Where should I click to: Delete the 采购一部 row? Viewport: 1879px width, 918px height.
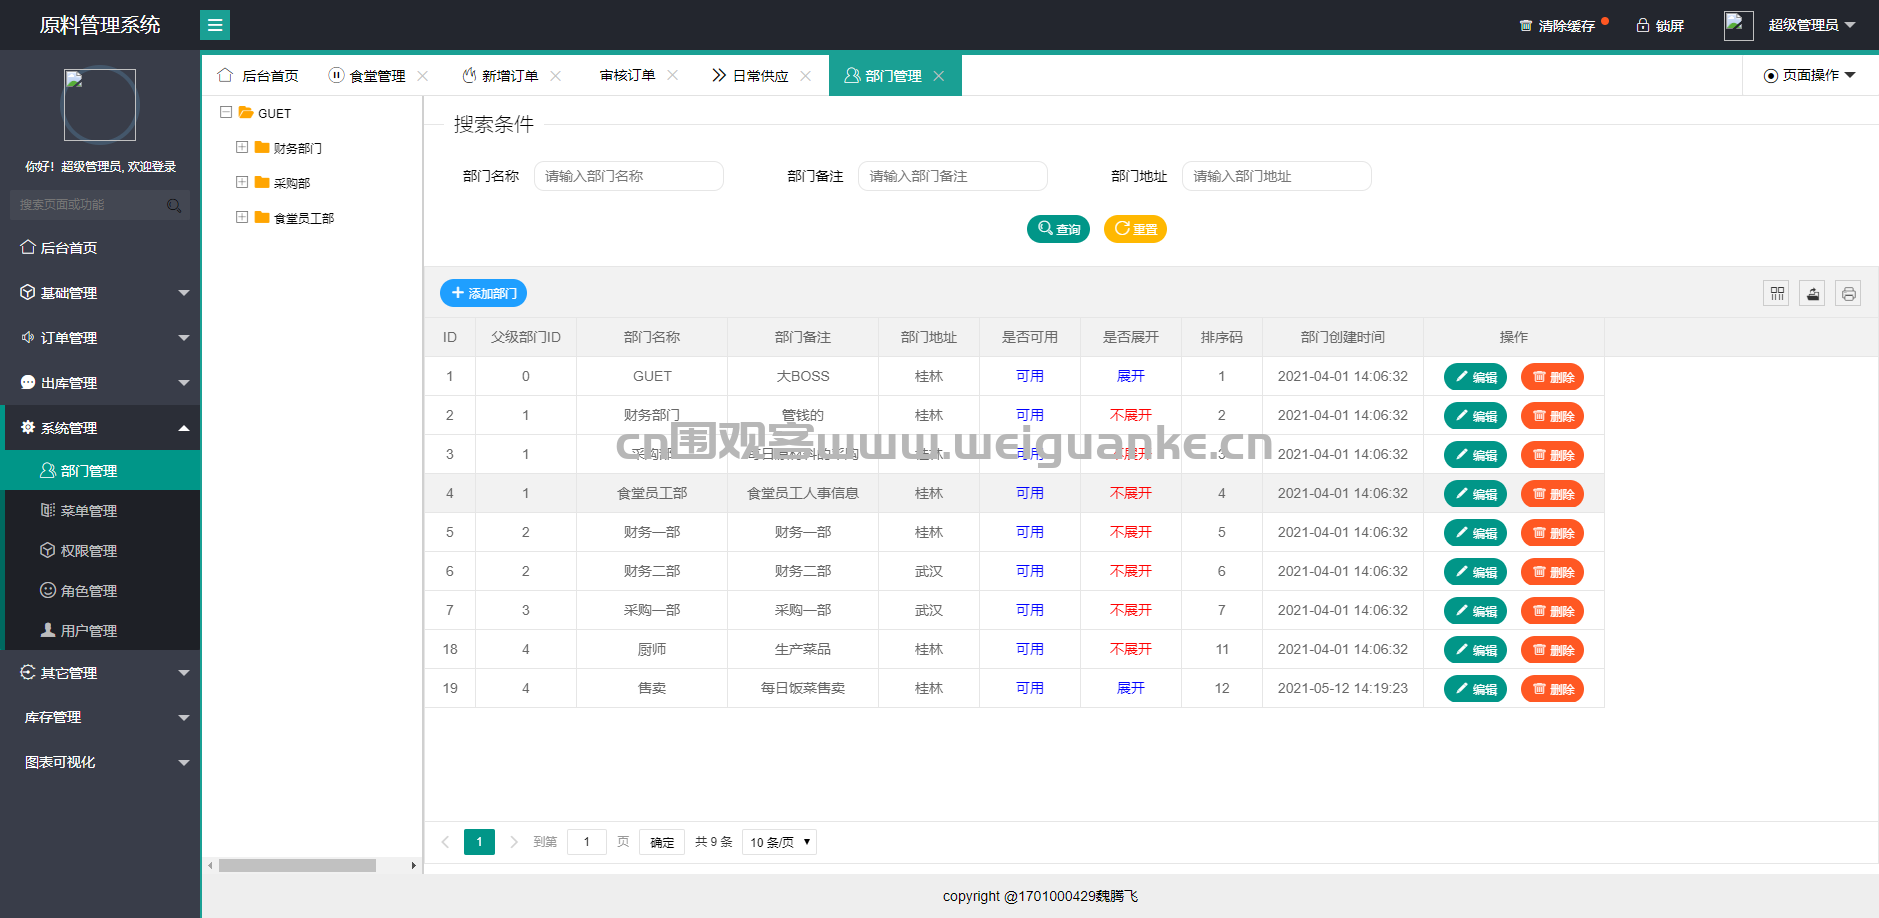click(x=1552, y=611)
